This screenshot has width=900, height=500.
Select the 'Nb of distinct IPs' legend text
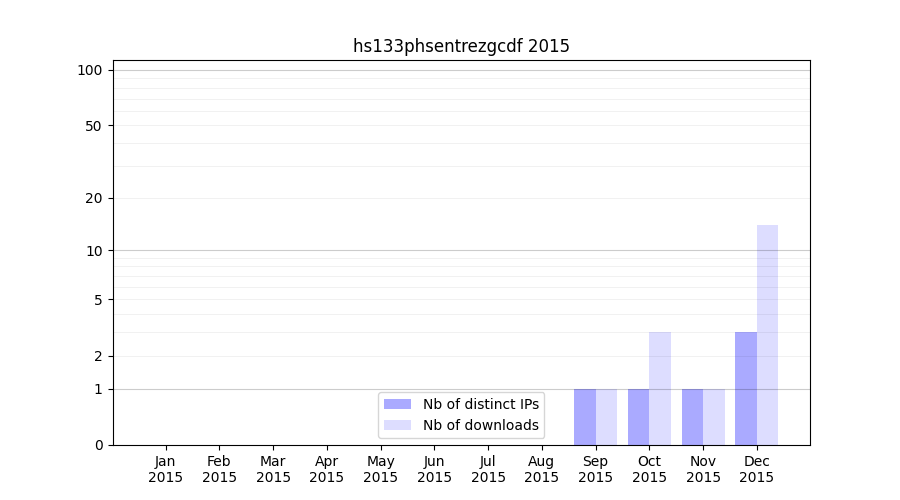[x=480, y=404]
